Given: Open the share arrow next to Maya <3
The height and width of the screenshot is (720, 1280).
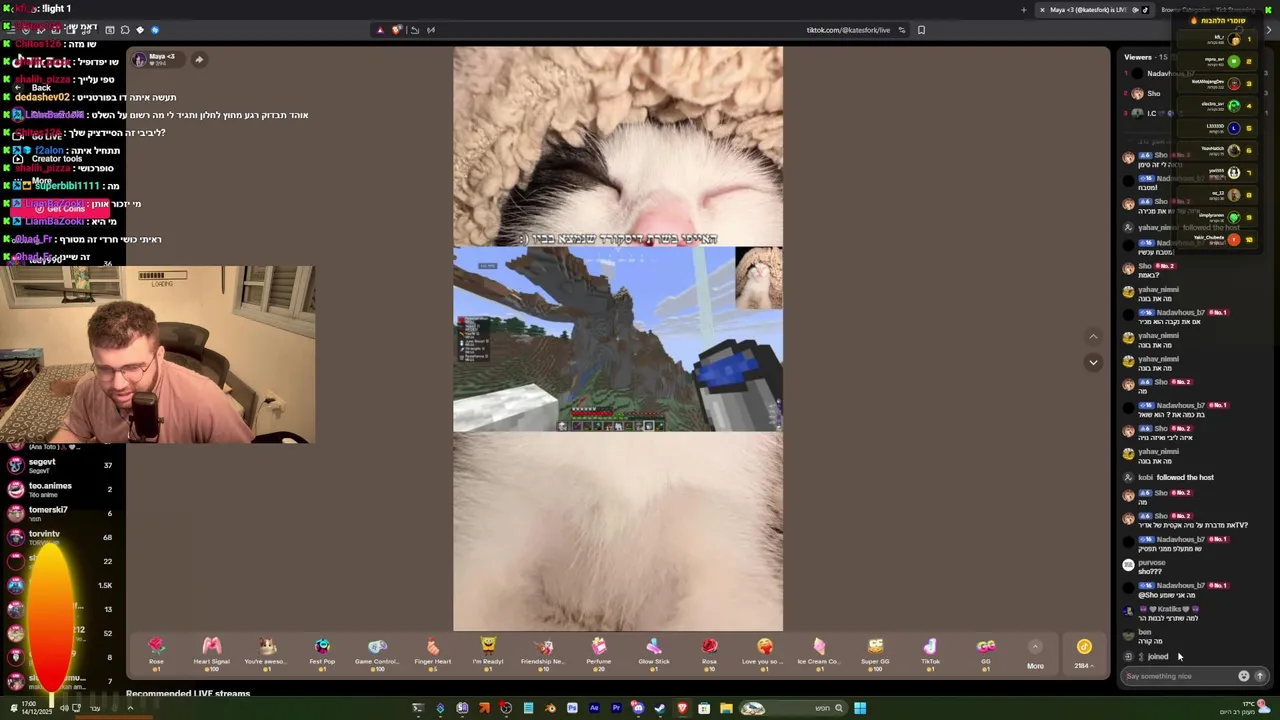Looking at the screenshot, I should [199, 60].
